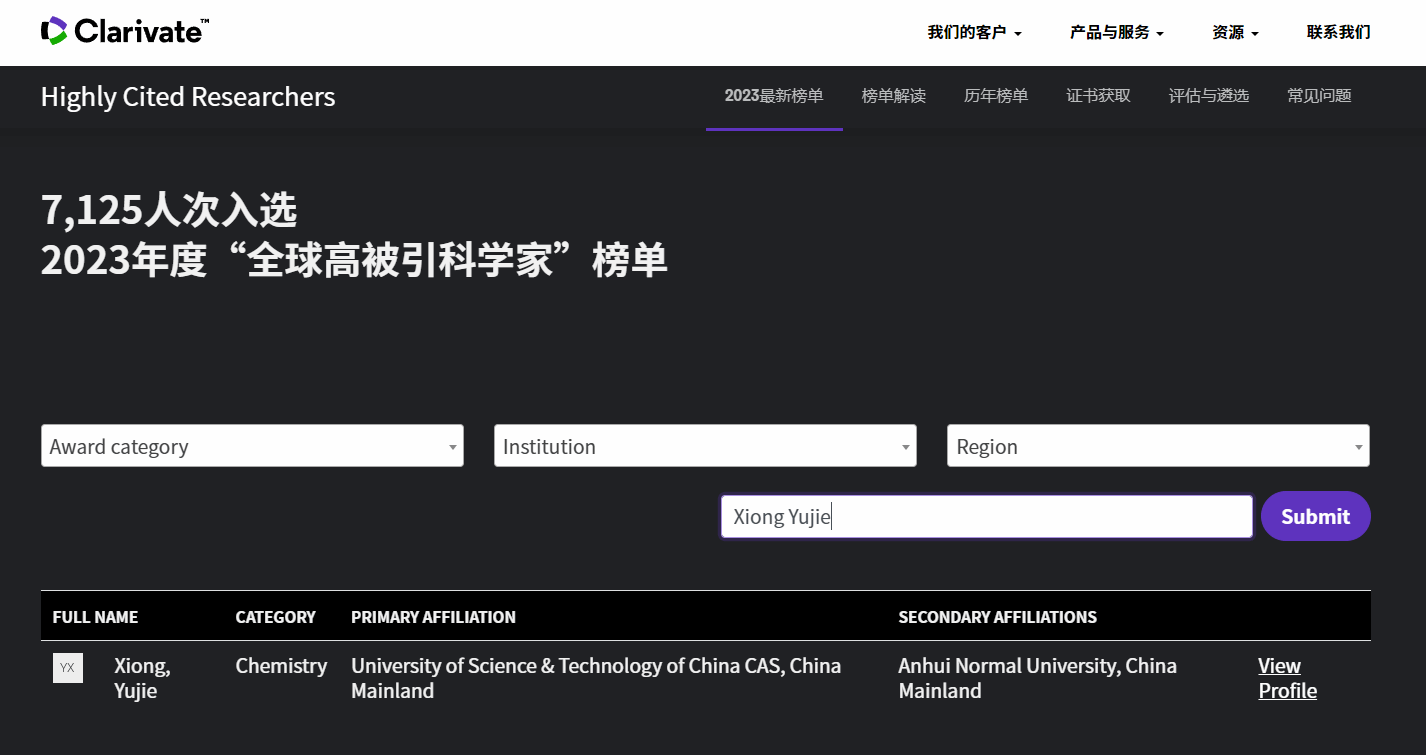Switch to 榜单解读 tab
The width and height of the screenshot is (1426, 755).
[x=893, y=97]
